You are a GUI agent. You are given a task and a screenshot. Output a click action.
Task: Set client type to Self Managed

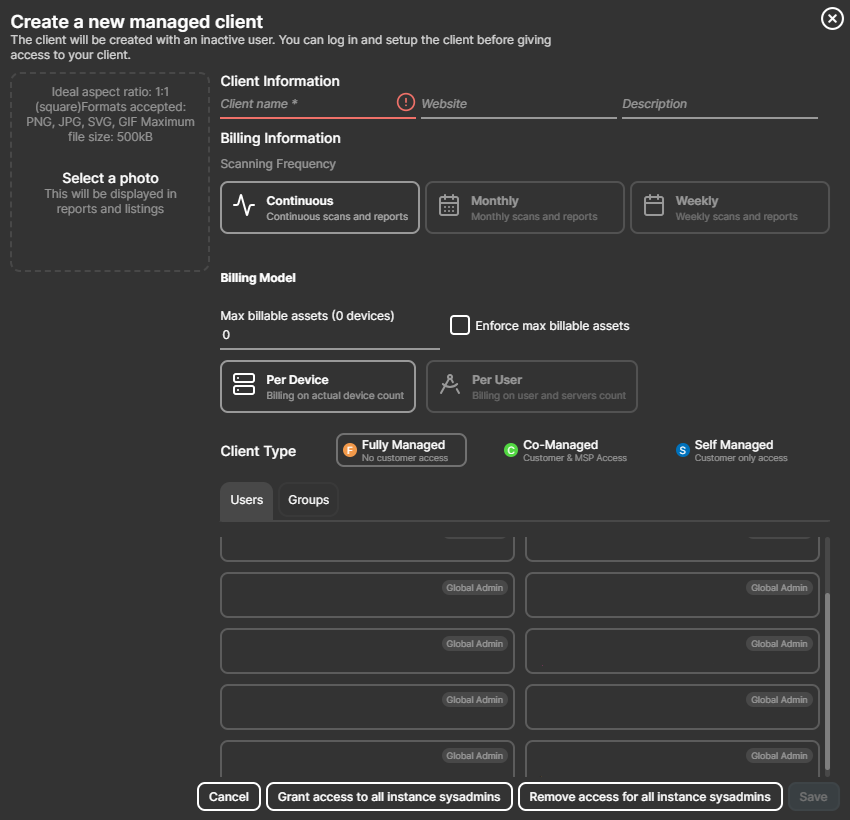(732, 450)
